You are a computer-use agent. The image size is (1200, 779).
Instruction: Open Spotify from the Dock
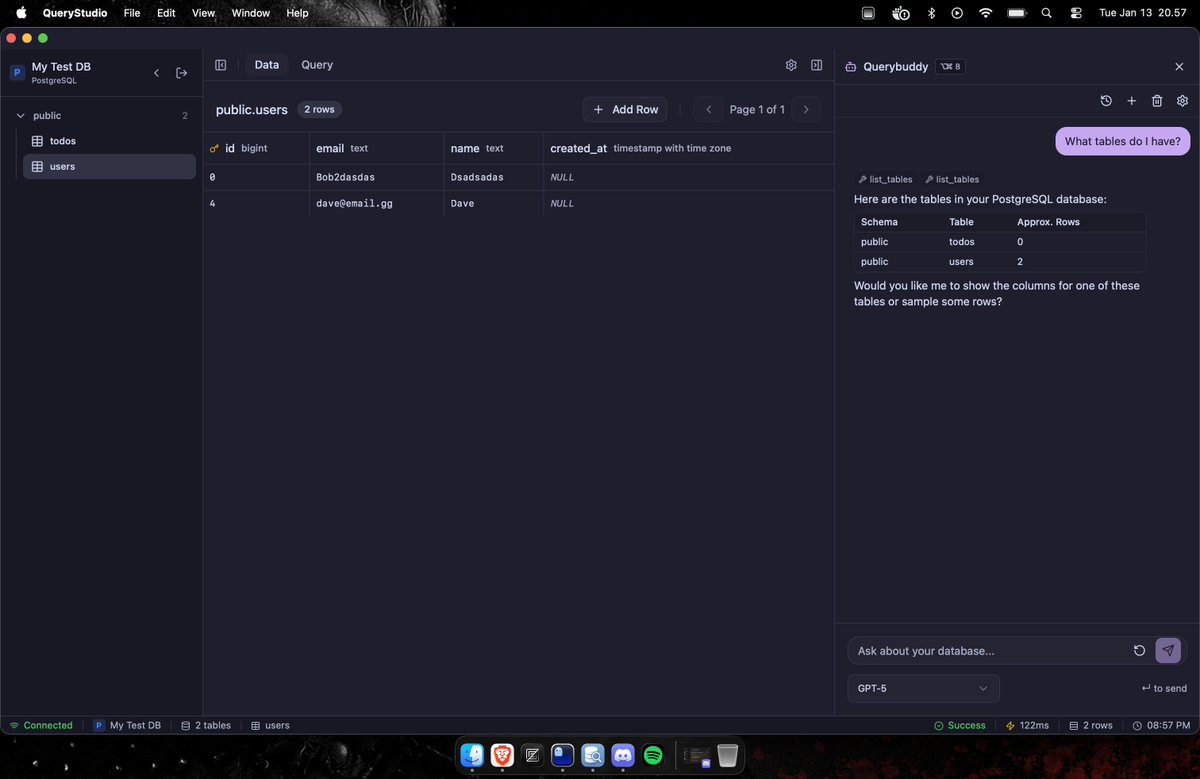[x=653, y=755]
